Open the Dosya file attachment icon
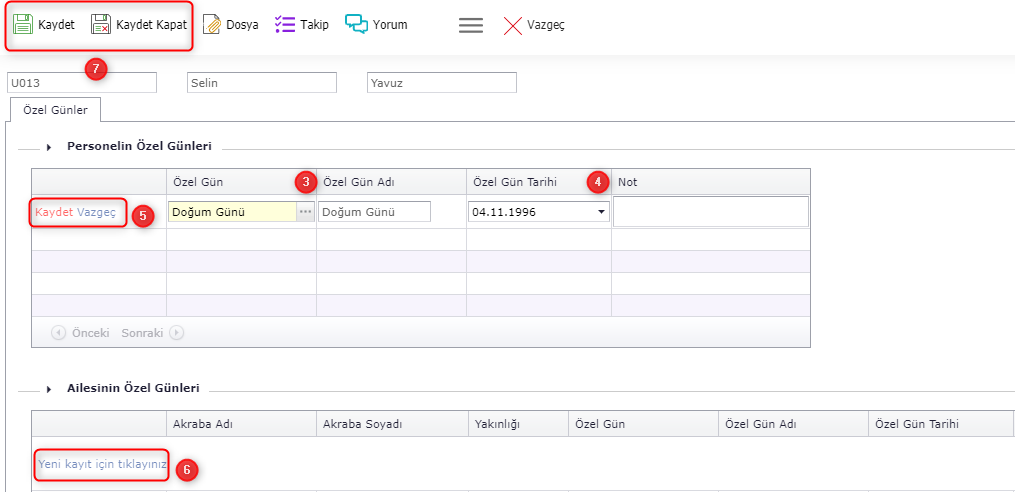This screenshot has height=492, width=1015. 212,25
